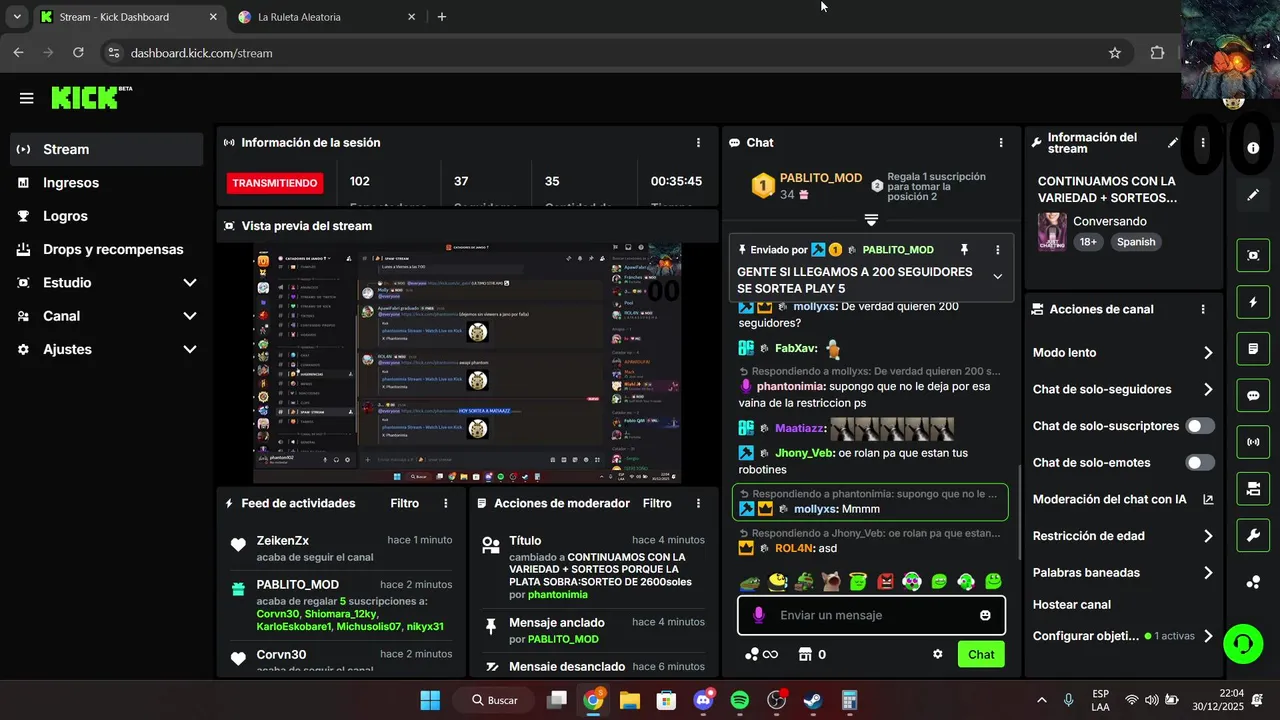Open Moderación del chat con IA link
Viewport: 1280px width, 720px height.
[x=1123, y=499]
